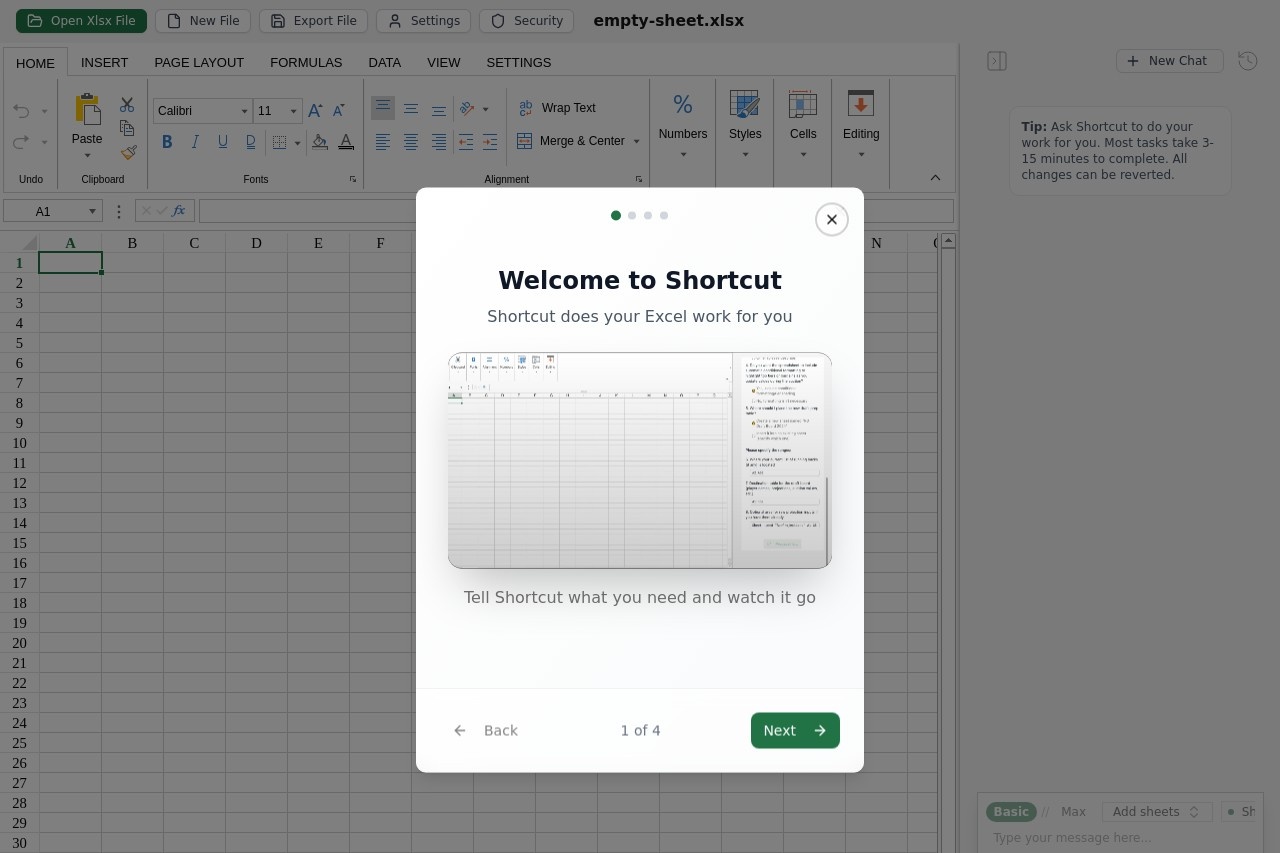This screenshot has width=1280, height=853.
Task: Click the Paste clipboard icon
Action: 87,110
